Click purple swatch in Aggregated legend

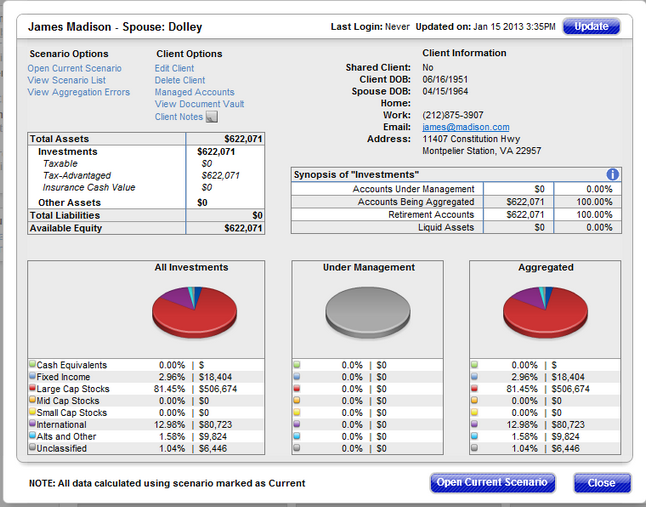[x=474, y=424]
